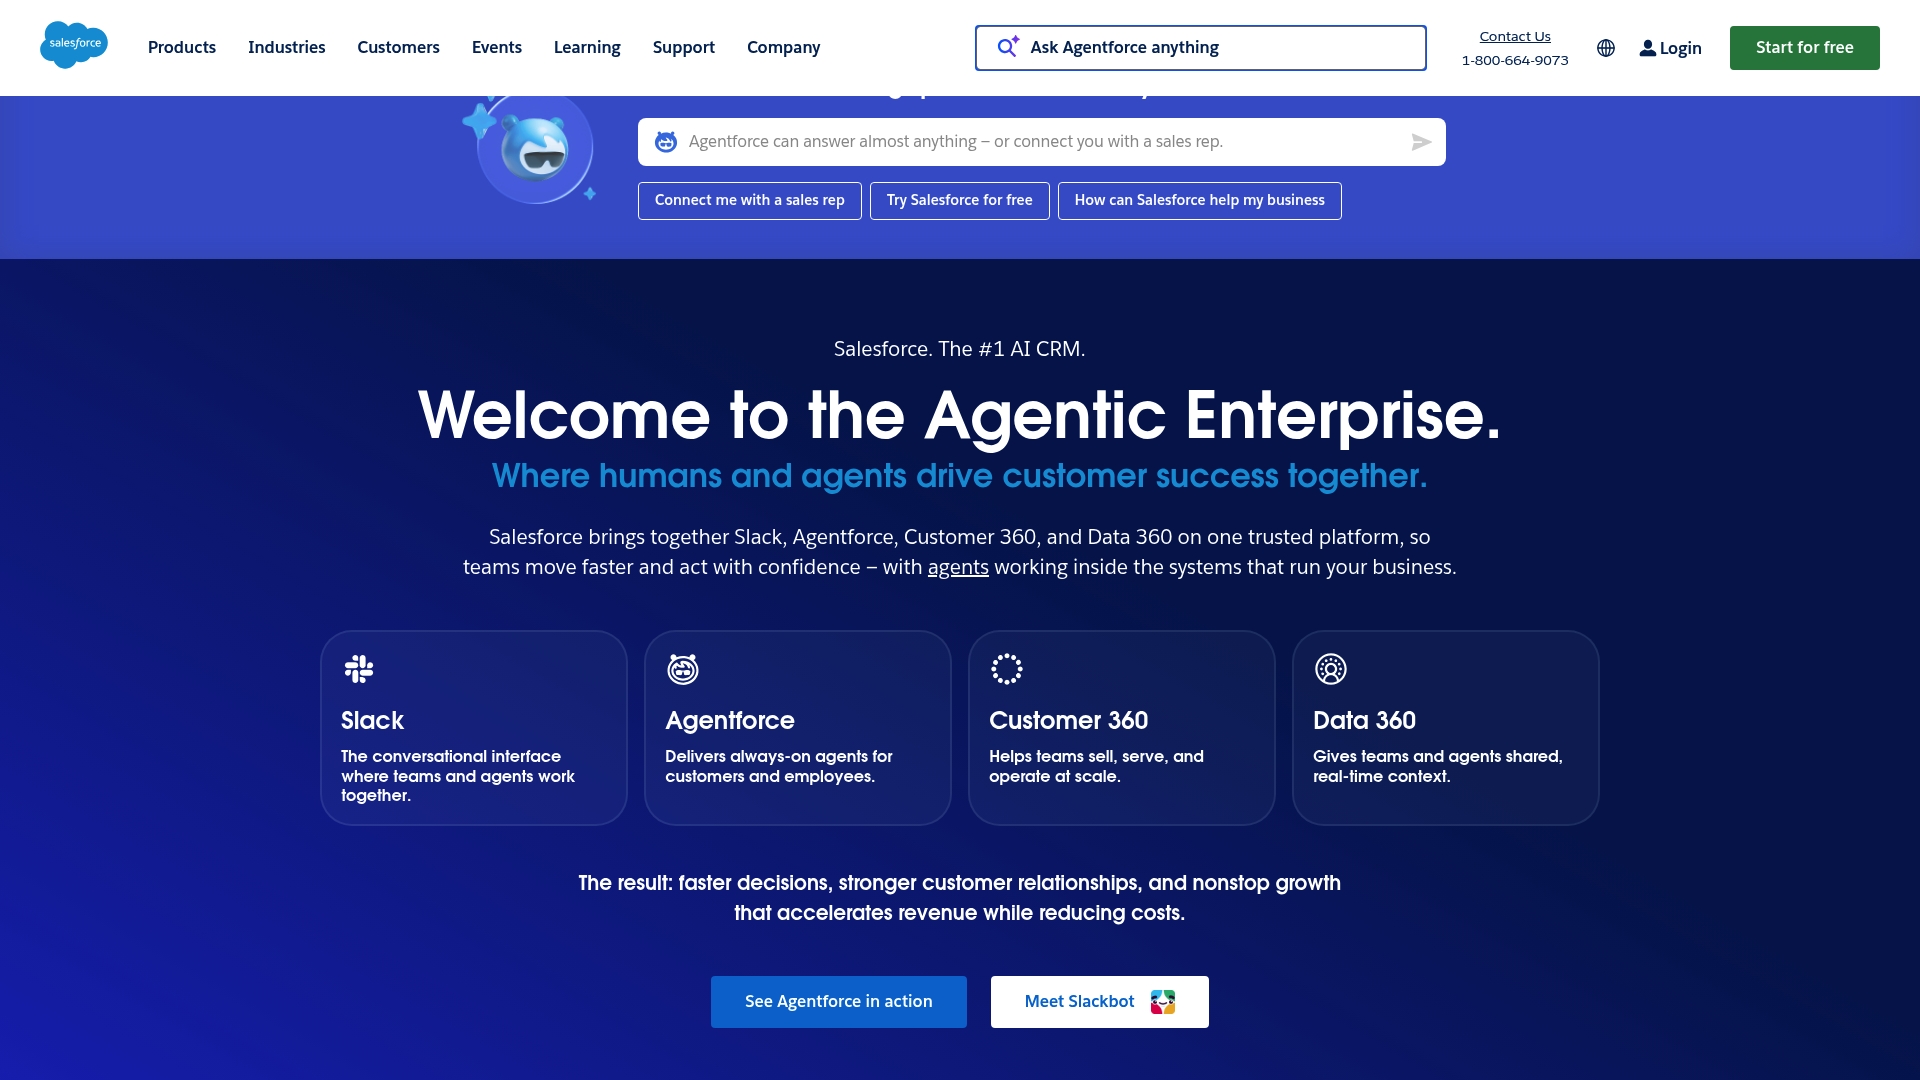The height and width of the screenshot is (1080, 1920).
Task: Open the Events menu
Action: [x=497, y=47]
